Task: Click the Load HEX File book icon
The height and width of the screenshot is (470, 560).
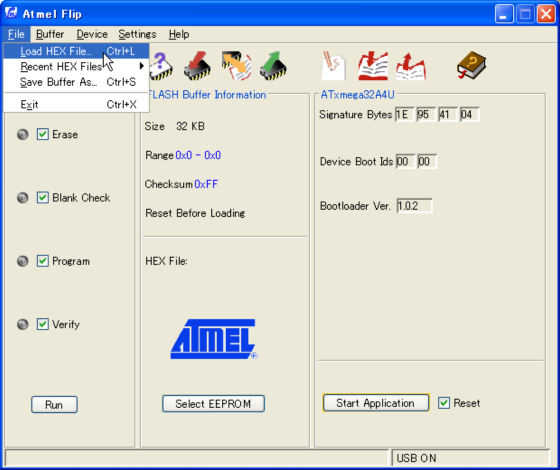Action: 373,66
